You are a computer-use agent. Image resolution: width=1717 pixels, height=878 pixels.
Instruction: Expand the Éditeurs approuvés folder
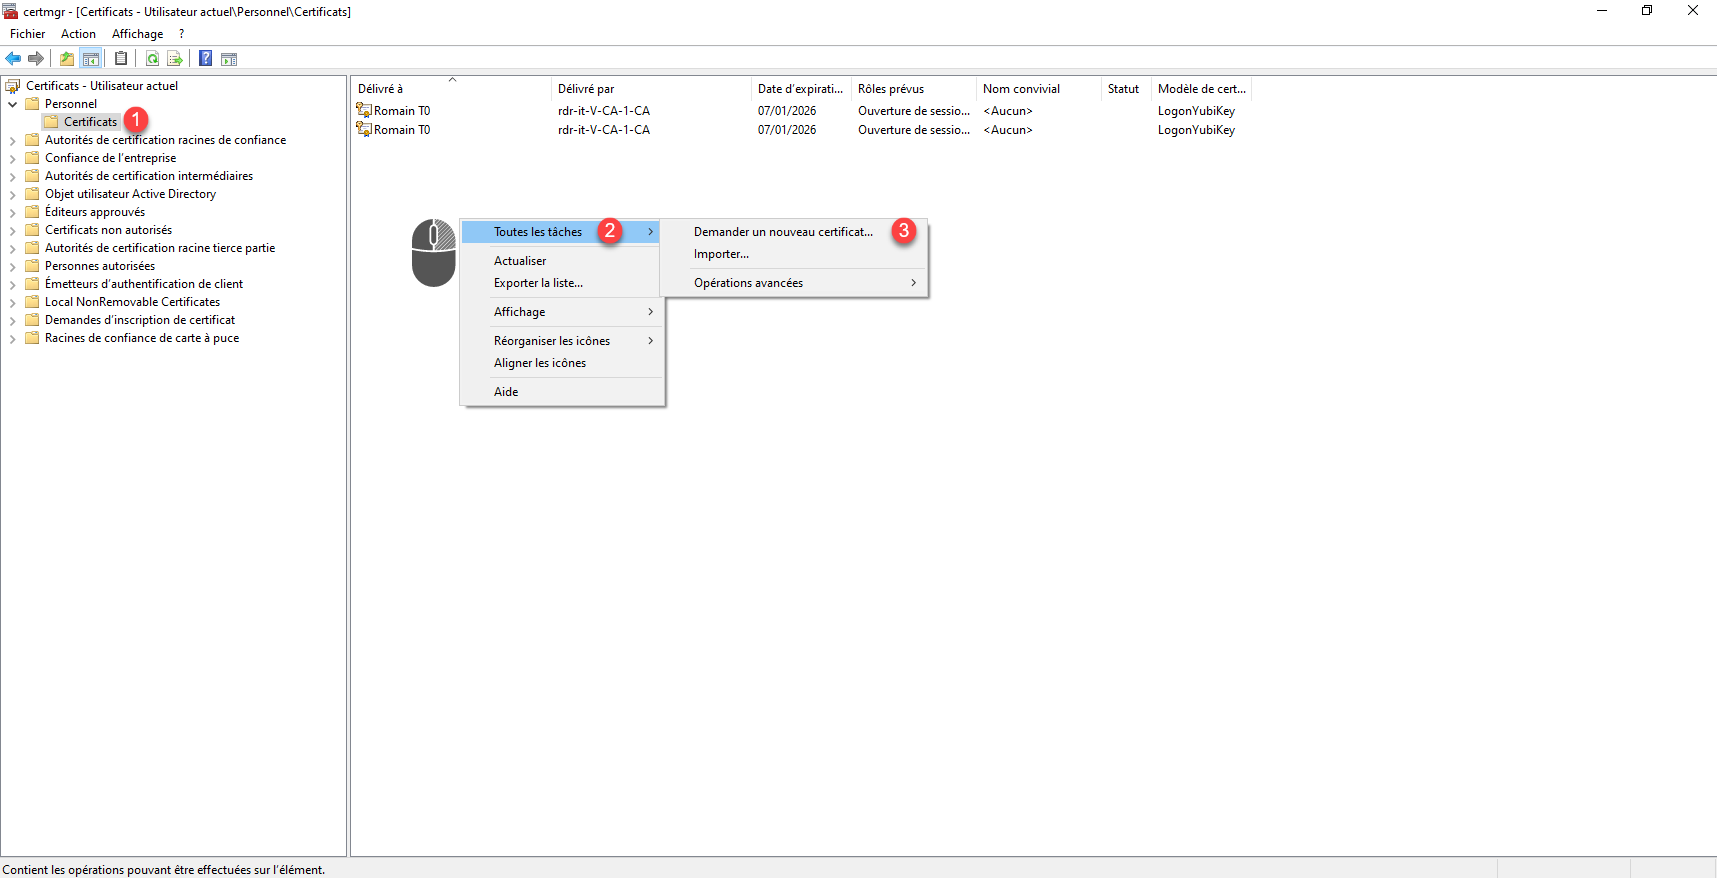pyautogui.click(x=13, y=213)
